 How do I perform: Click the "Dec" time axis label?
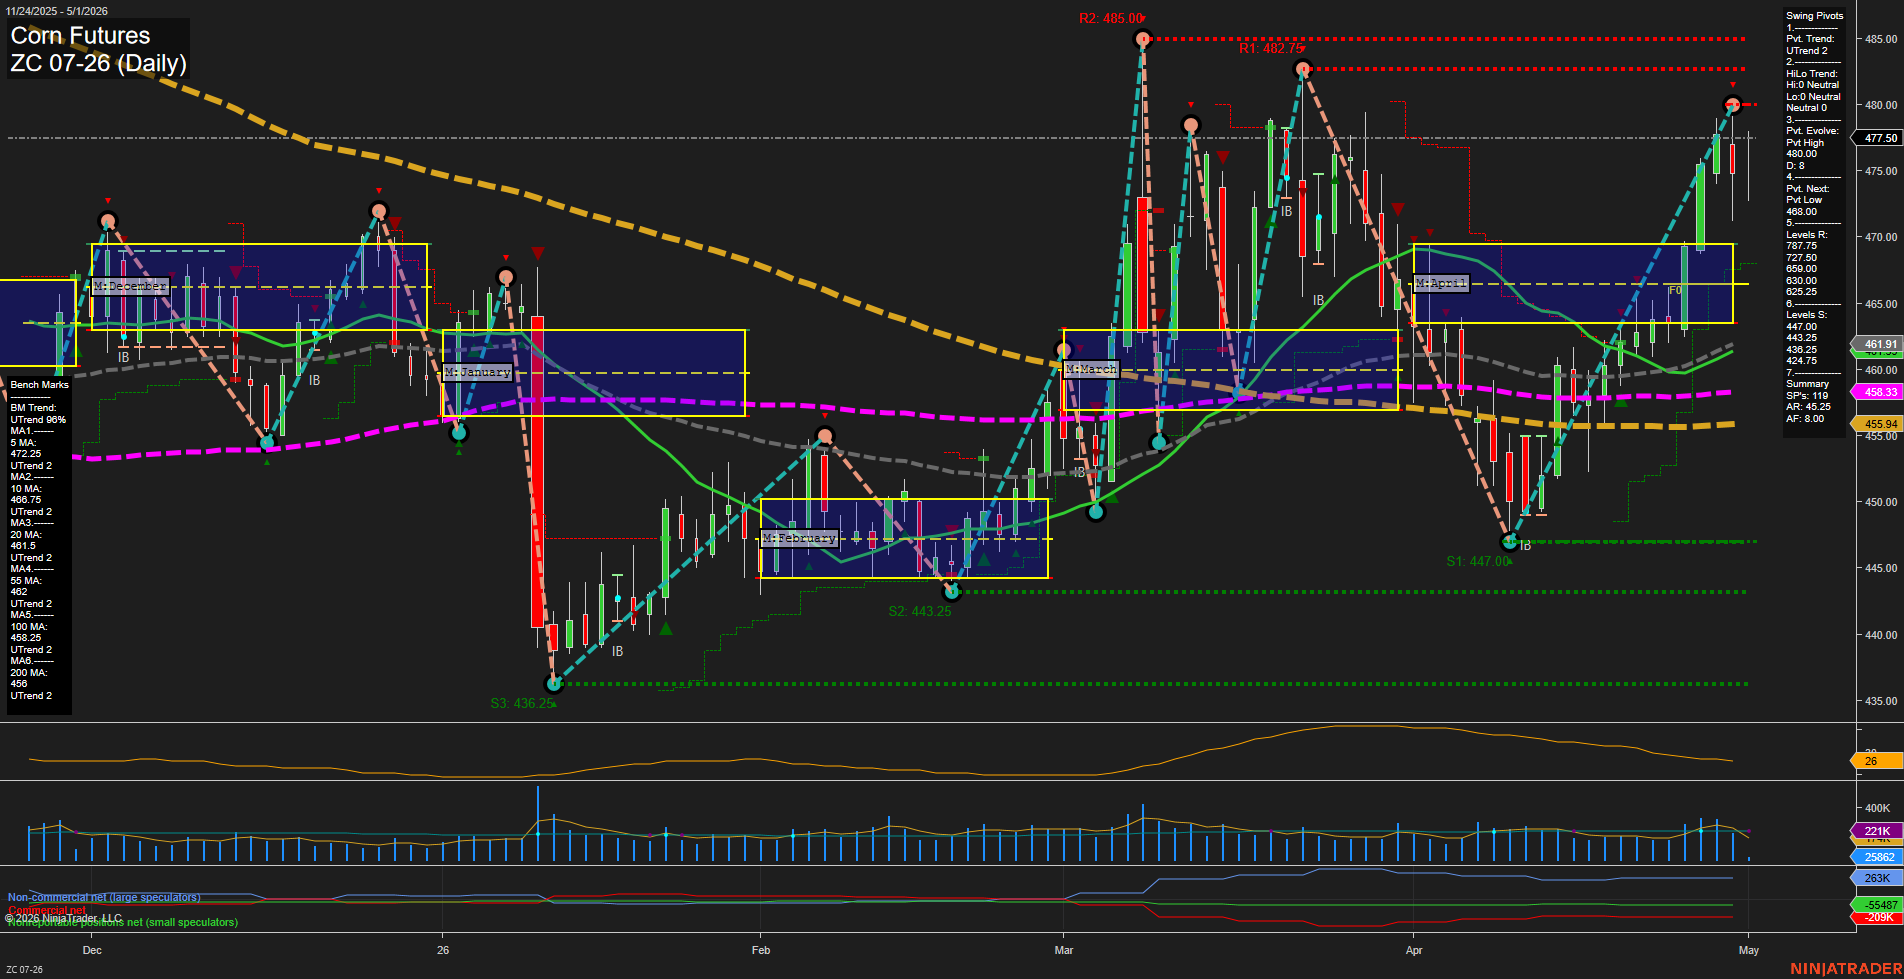[92, 950]
